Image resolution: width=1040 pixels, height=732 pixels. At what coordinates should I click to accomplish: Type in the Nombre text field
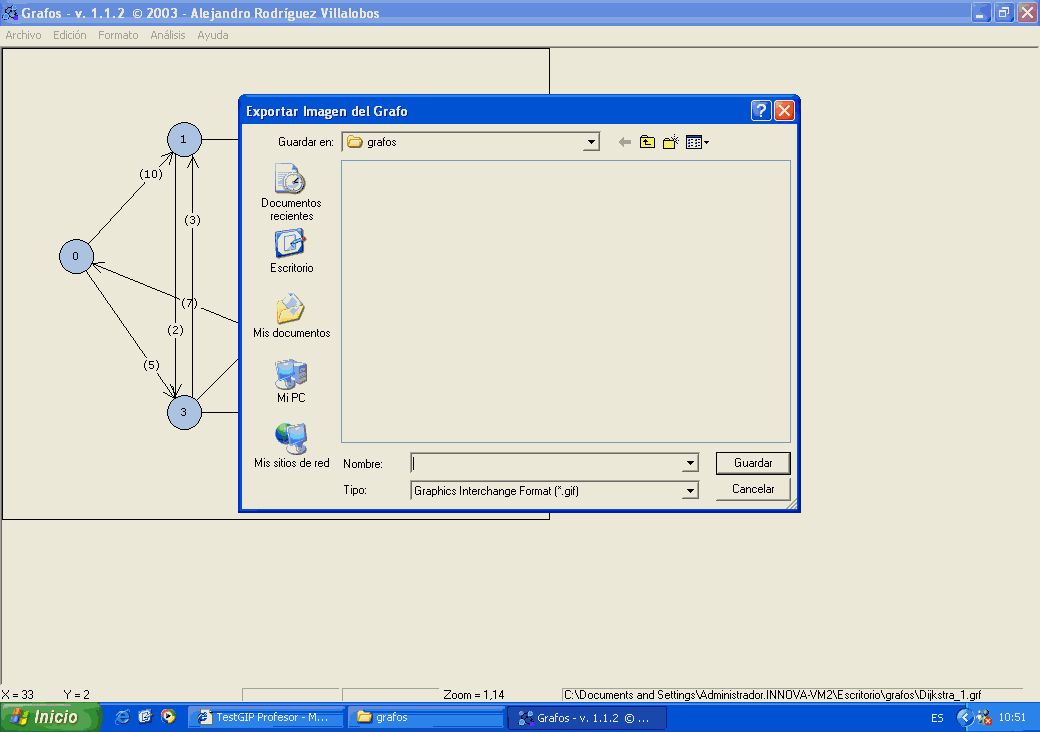[x=546, y=464]
